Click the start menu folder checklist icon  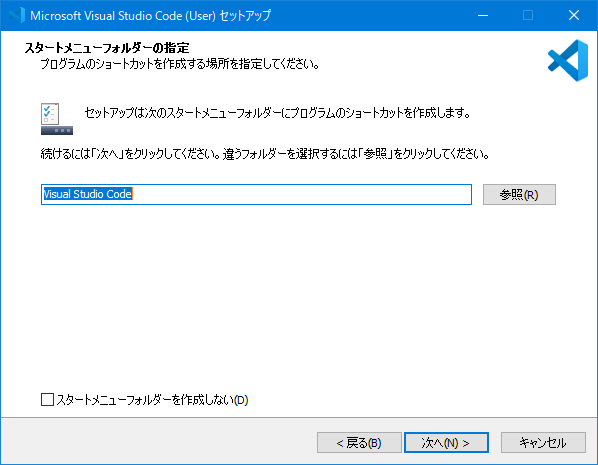pos(56,119)
